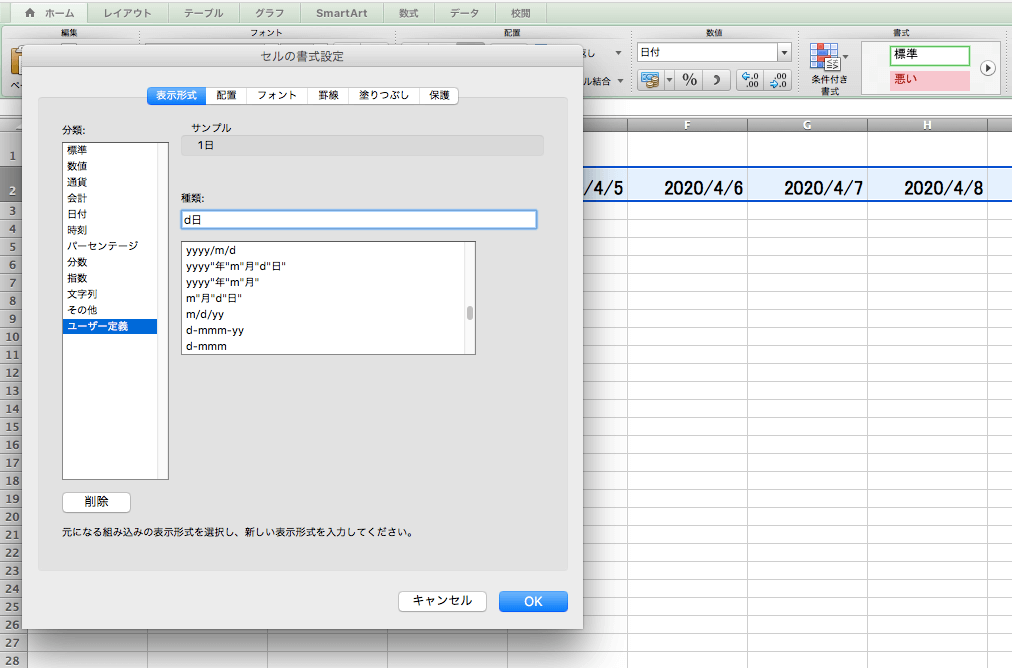The height and width of the screenshot is (668, 1012).
Task: Show more cell styles arrow button
Action: [987, 68]
